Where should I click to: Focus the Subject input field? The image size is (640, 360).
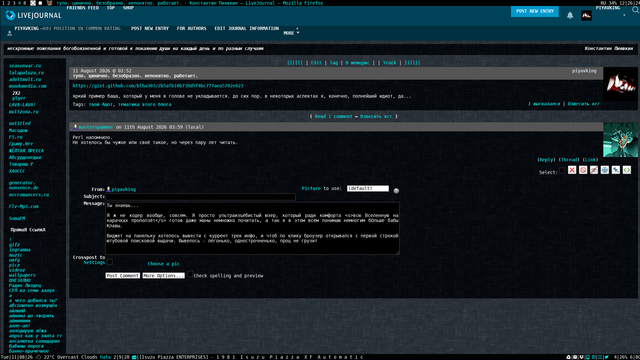tap(200, 197)
